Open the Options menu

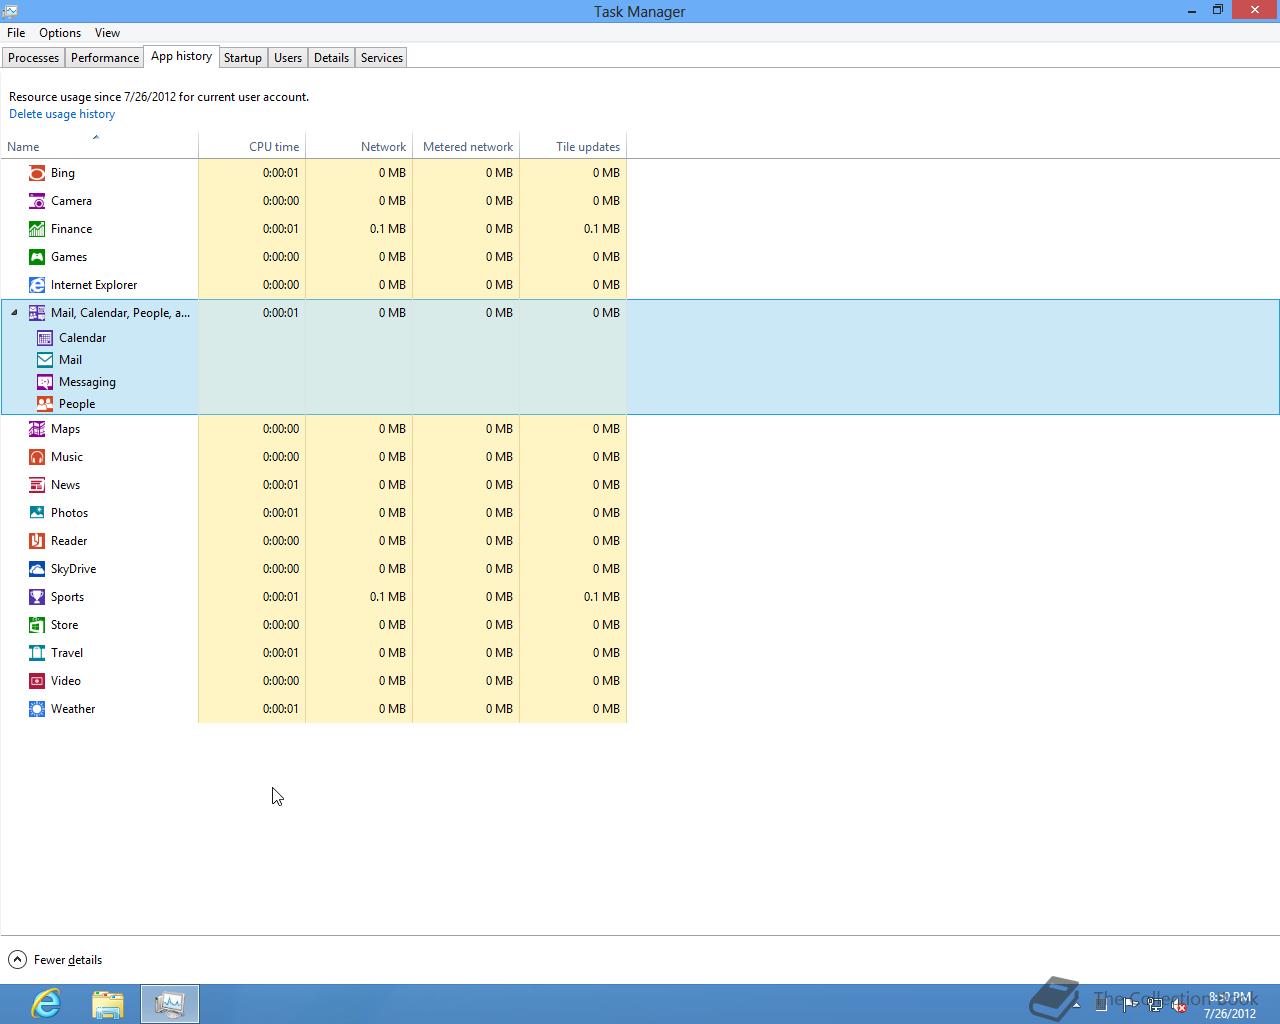pos(60,33)
